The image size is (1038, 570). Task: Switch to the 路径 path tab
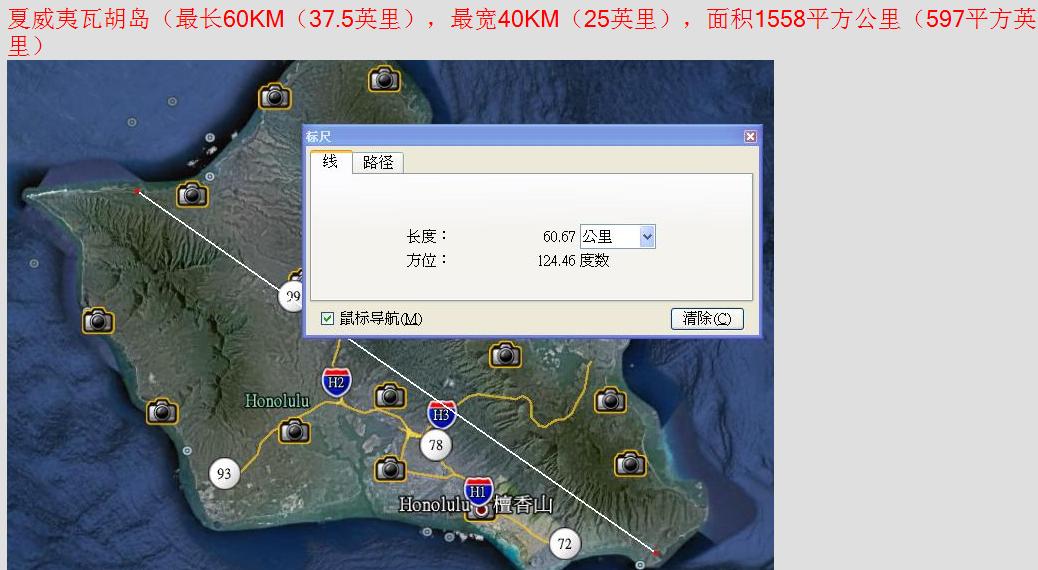pyautogui.click(x=378, y=163)
